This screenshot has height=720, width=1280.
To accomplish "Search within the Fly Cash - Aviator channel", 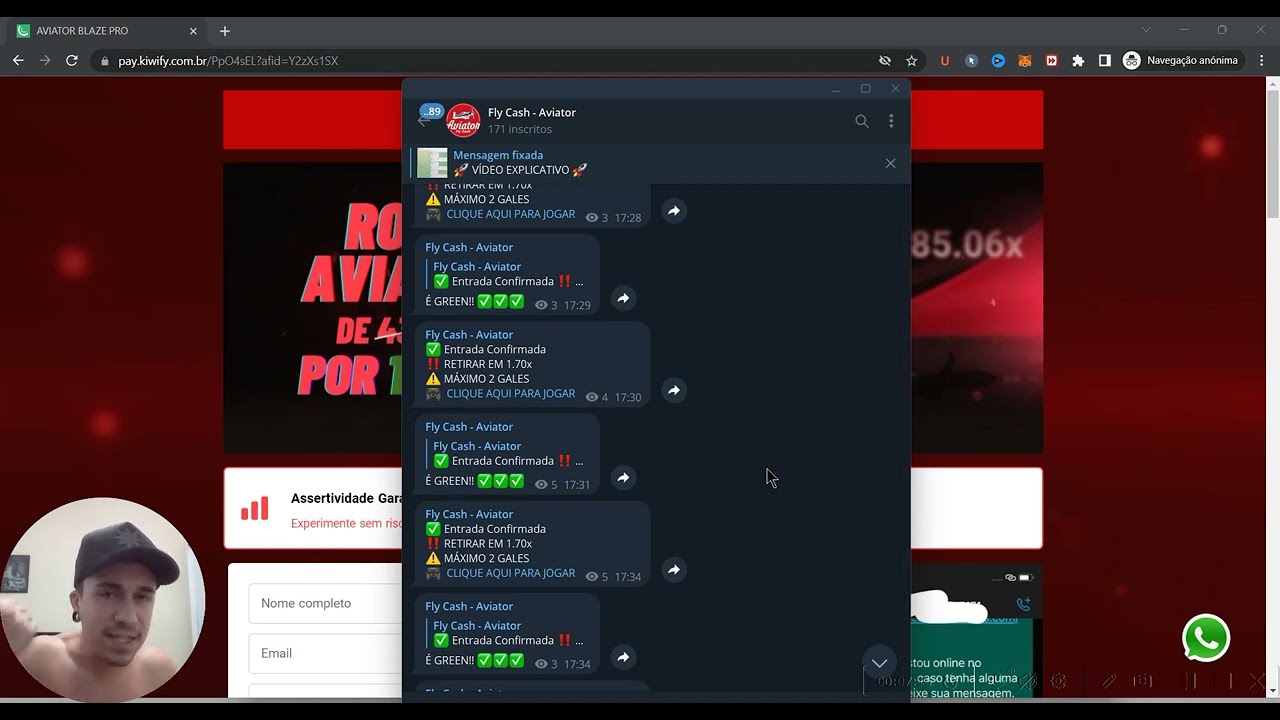I will (861, 121).
